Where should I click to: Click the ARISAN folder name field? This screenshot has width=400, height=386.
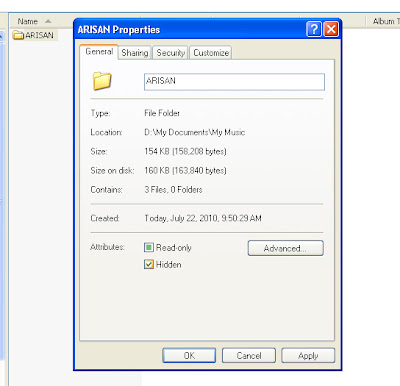(x=234, y=82)
